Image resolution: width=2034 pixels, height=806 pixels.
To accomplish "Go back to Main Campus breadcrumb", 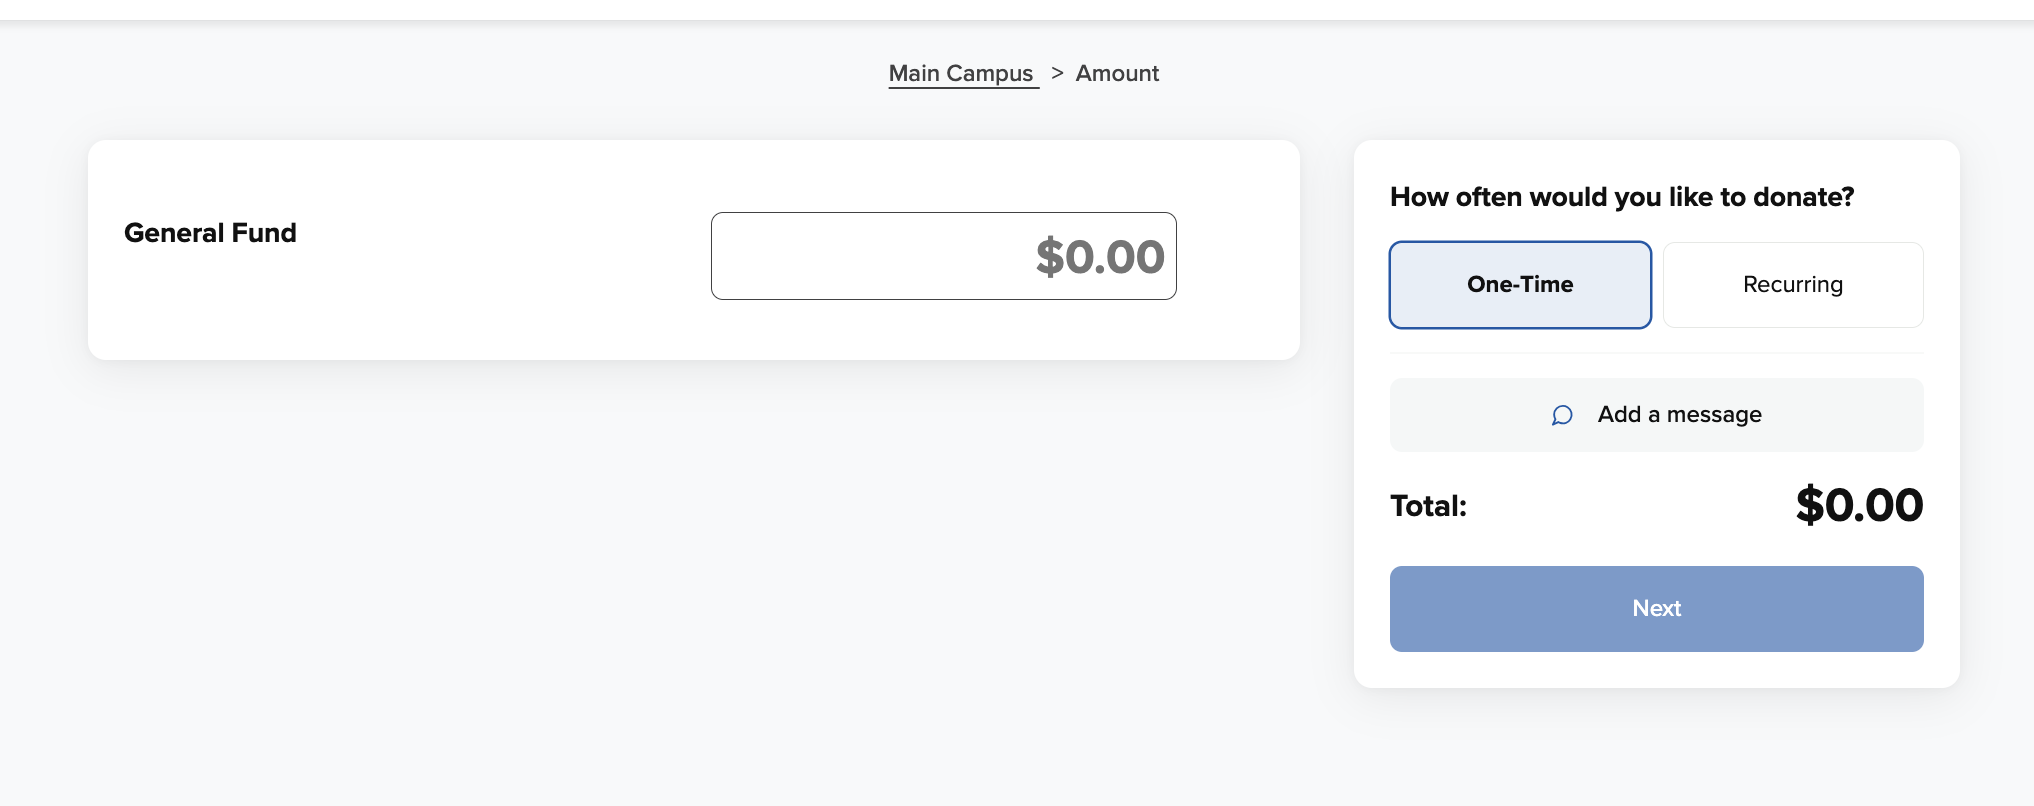I will pos(961,73).
